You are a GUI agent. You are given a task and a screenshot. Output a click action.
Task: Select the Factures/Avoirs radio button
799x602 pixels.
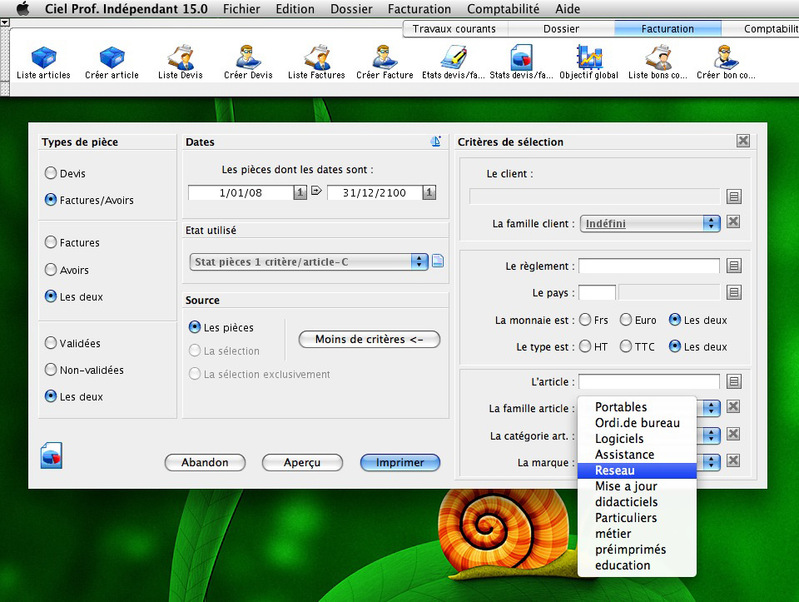(x=50, y=200)
